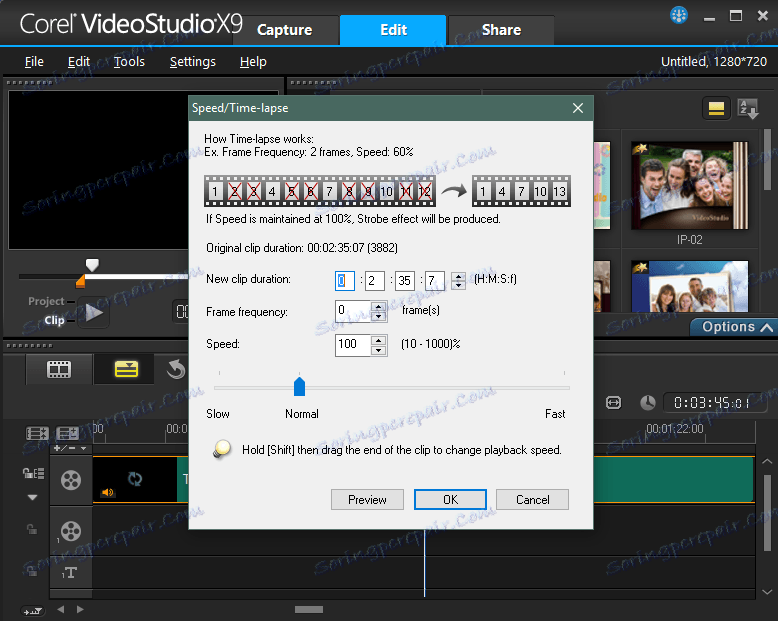Click the Frame frequency input field
The height and width of the screenshot is (621, 778).
pos(353,311)
